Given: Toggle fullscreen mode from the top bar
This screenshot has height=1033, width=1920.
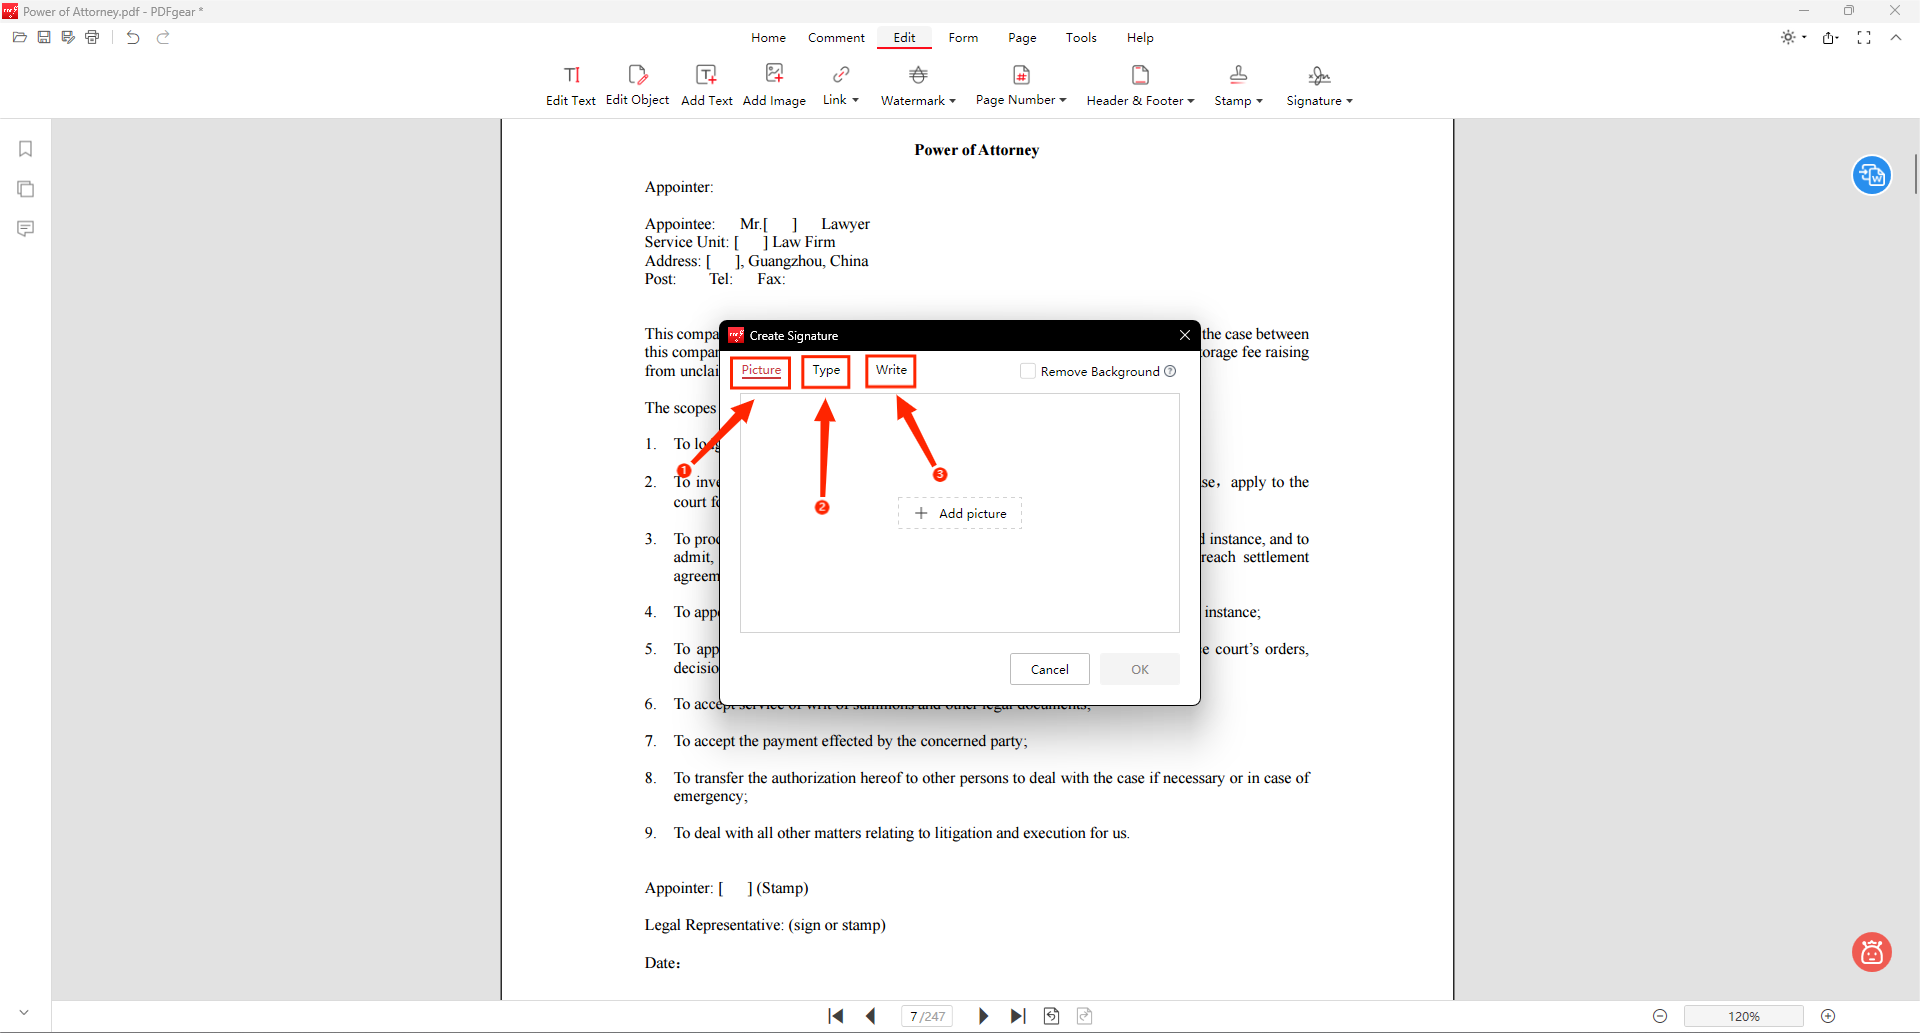Looking at the screenshot, I should click(x=1864, y=37).
